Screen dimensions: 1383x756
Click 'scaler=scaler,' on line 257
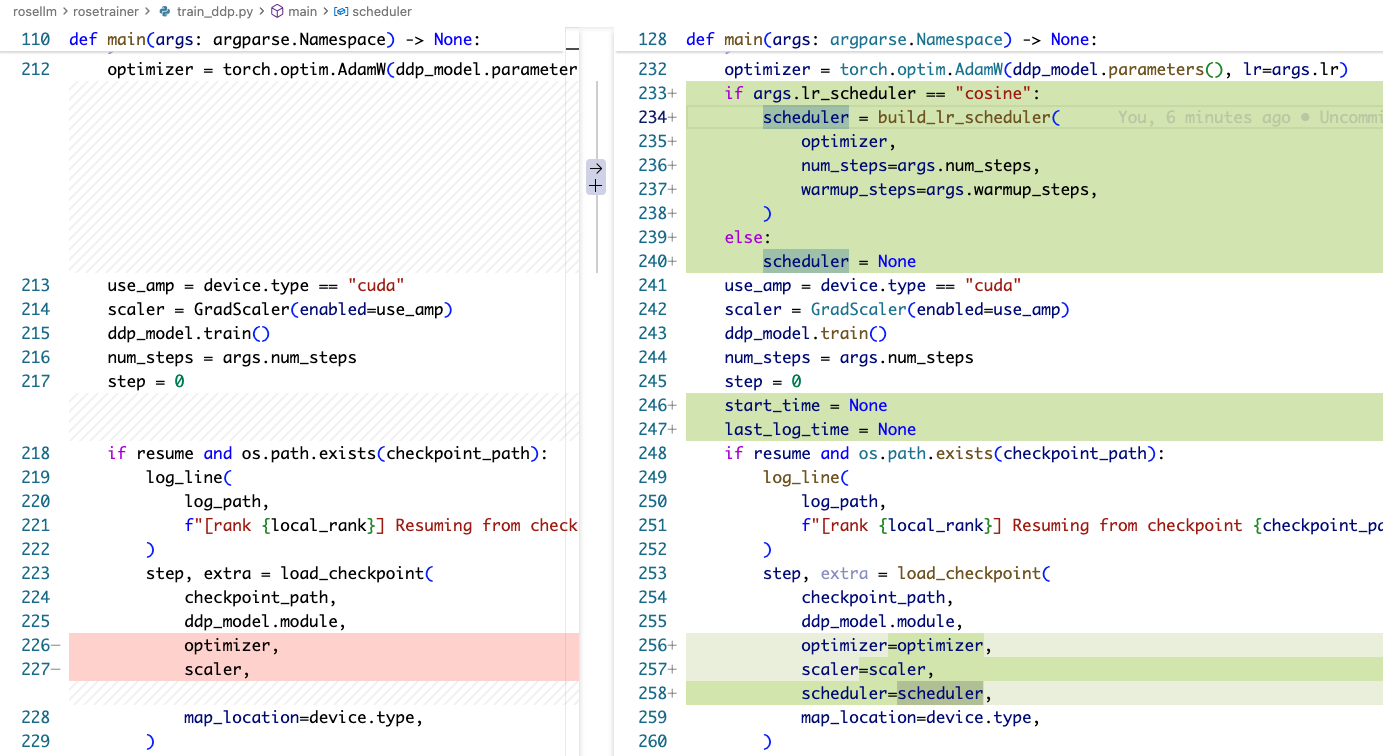coord(868,669)
